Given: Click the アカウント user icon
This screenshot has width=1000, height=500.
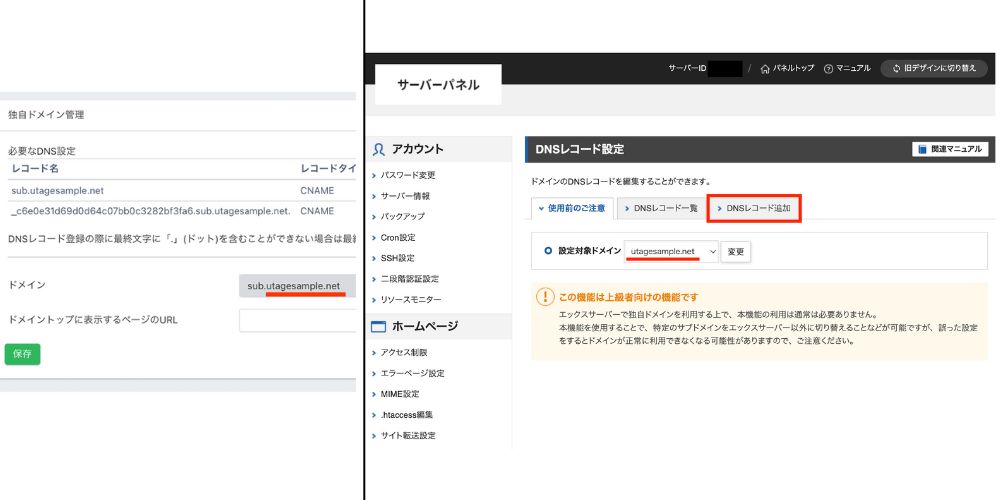Looking at the screenshot, I should [378, 149].
